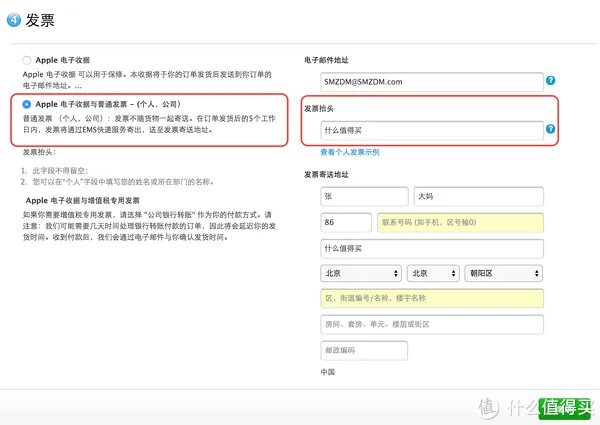Click the 联系号码 phone number field
Screen dimensions: 600x425
tap(460, 222)
